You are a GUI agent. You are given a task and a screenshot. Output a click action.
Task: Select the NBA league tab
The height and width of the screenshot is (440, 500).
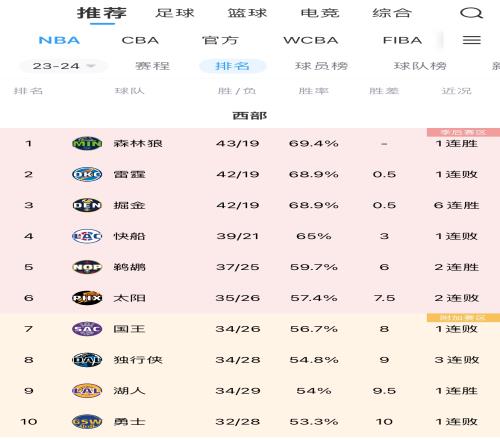coord(59,40)
